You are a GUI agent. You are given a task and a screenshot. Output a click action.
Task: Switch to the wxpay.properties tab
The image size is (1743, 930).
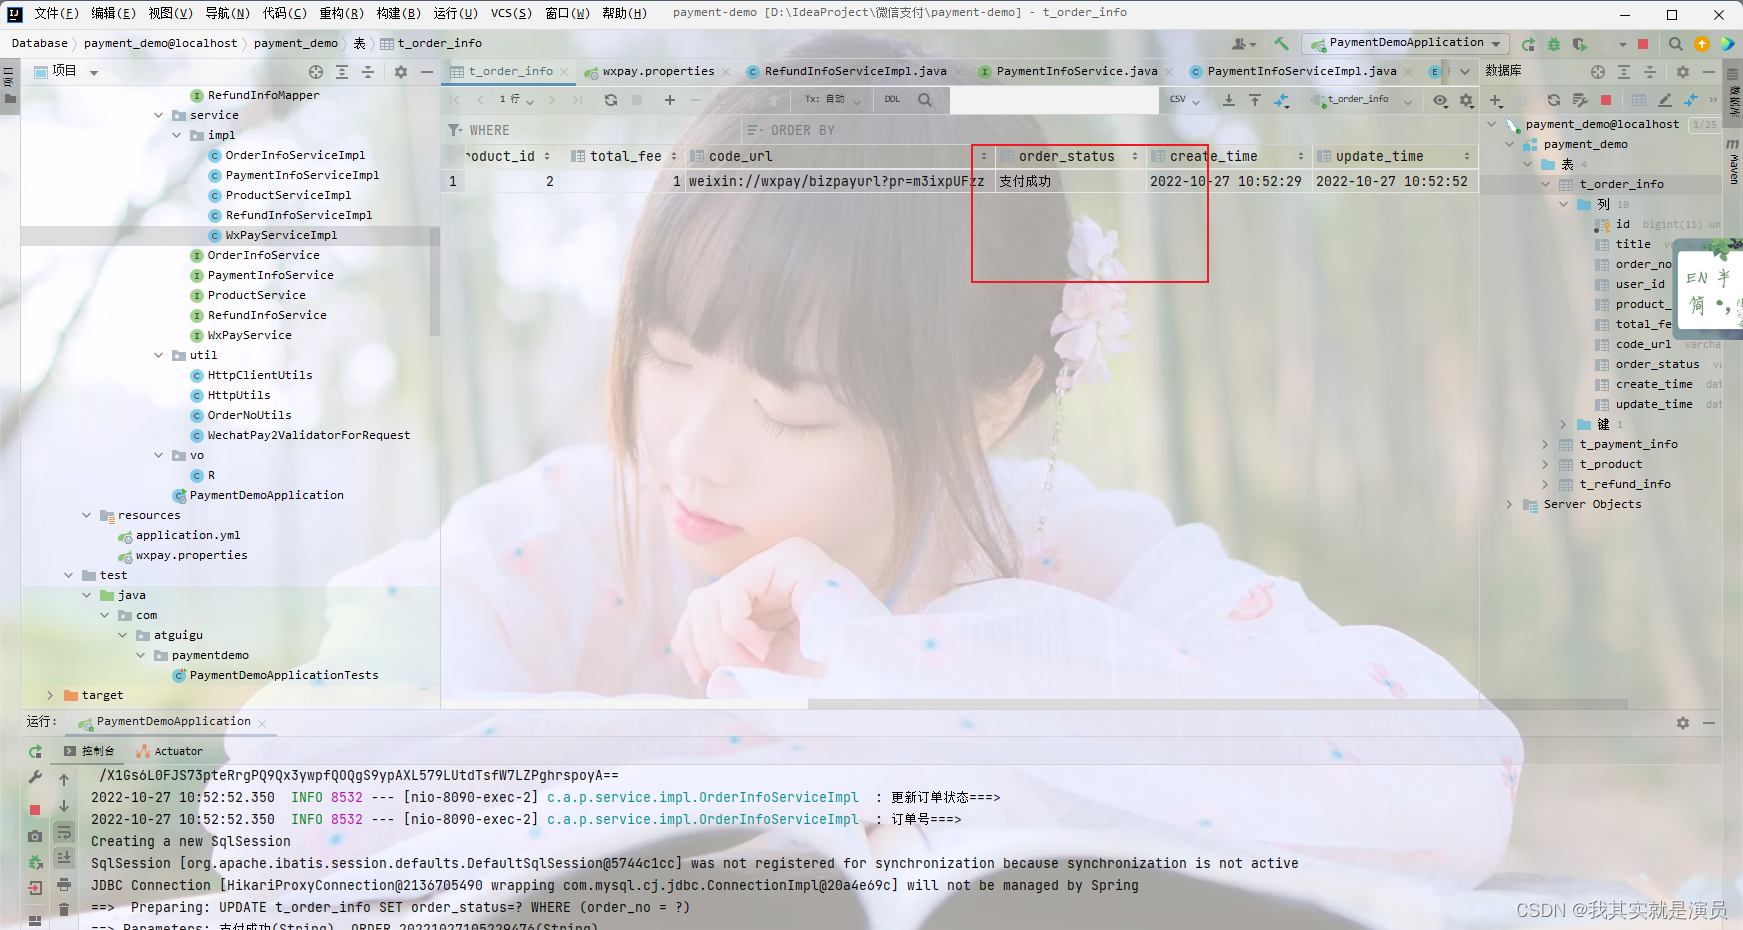pyautogui.click(x=658, y=72)
